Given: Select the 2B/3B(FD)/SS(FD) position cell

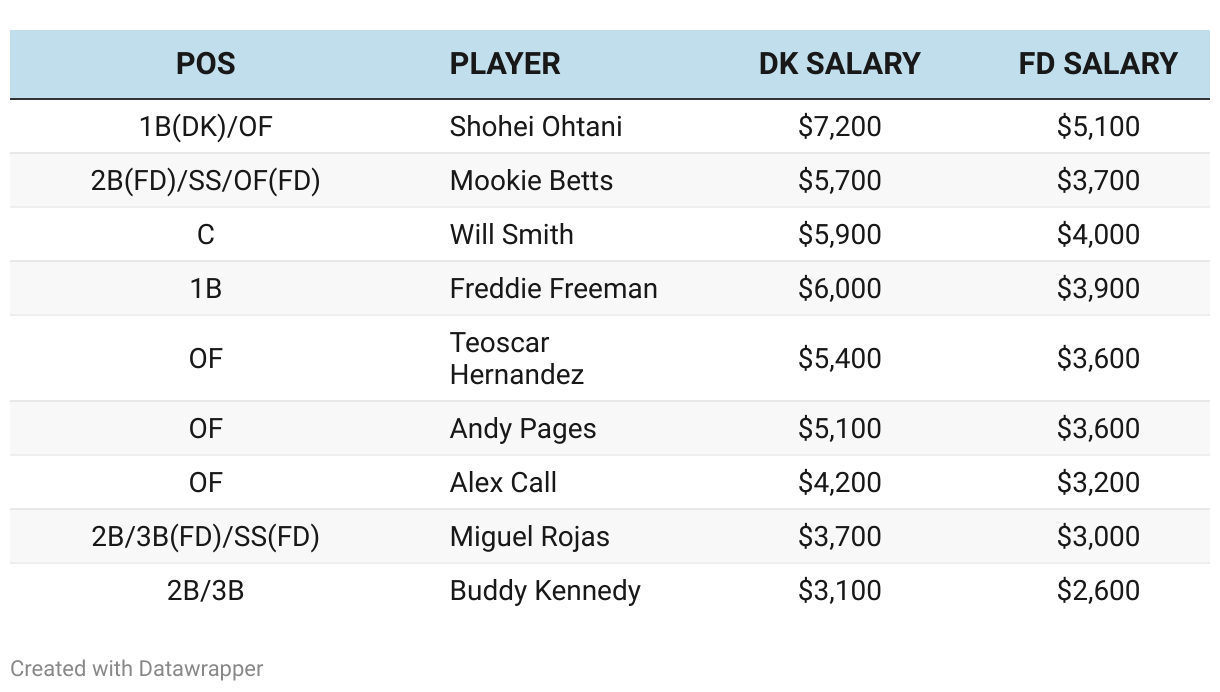Looking at the screenshot, I should (205, 536).
